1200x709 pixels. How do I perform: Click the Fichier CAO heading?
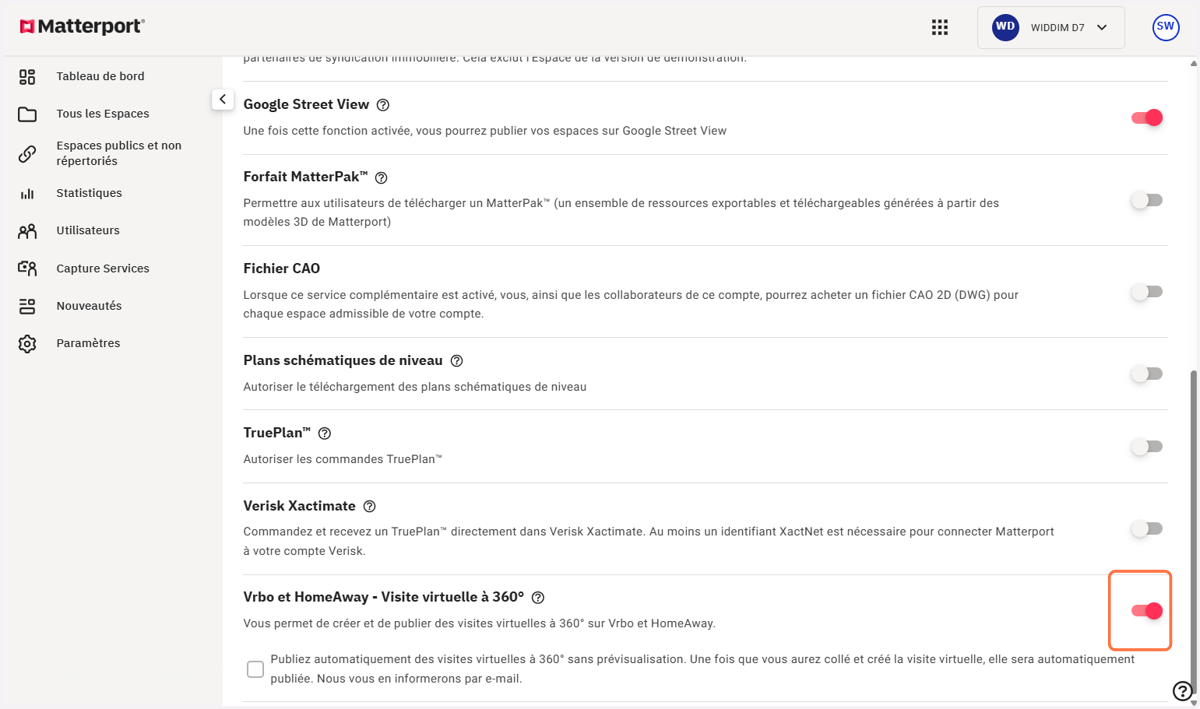[281, 269]
